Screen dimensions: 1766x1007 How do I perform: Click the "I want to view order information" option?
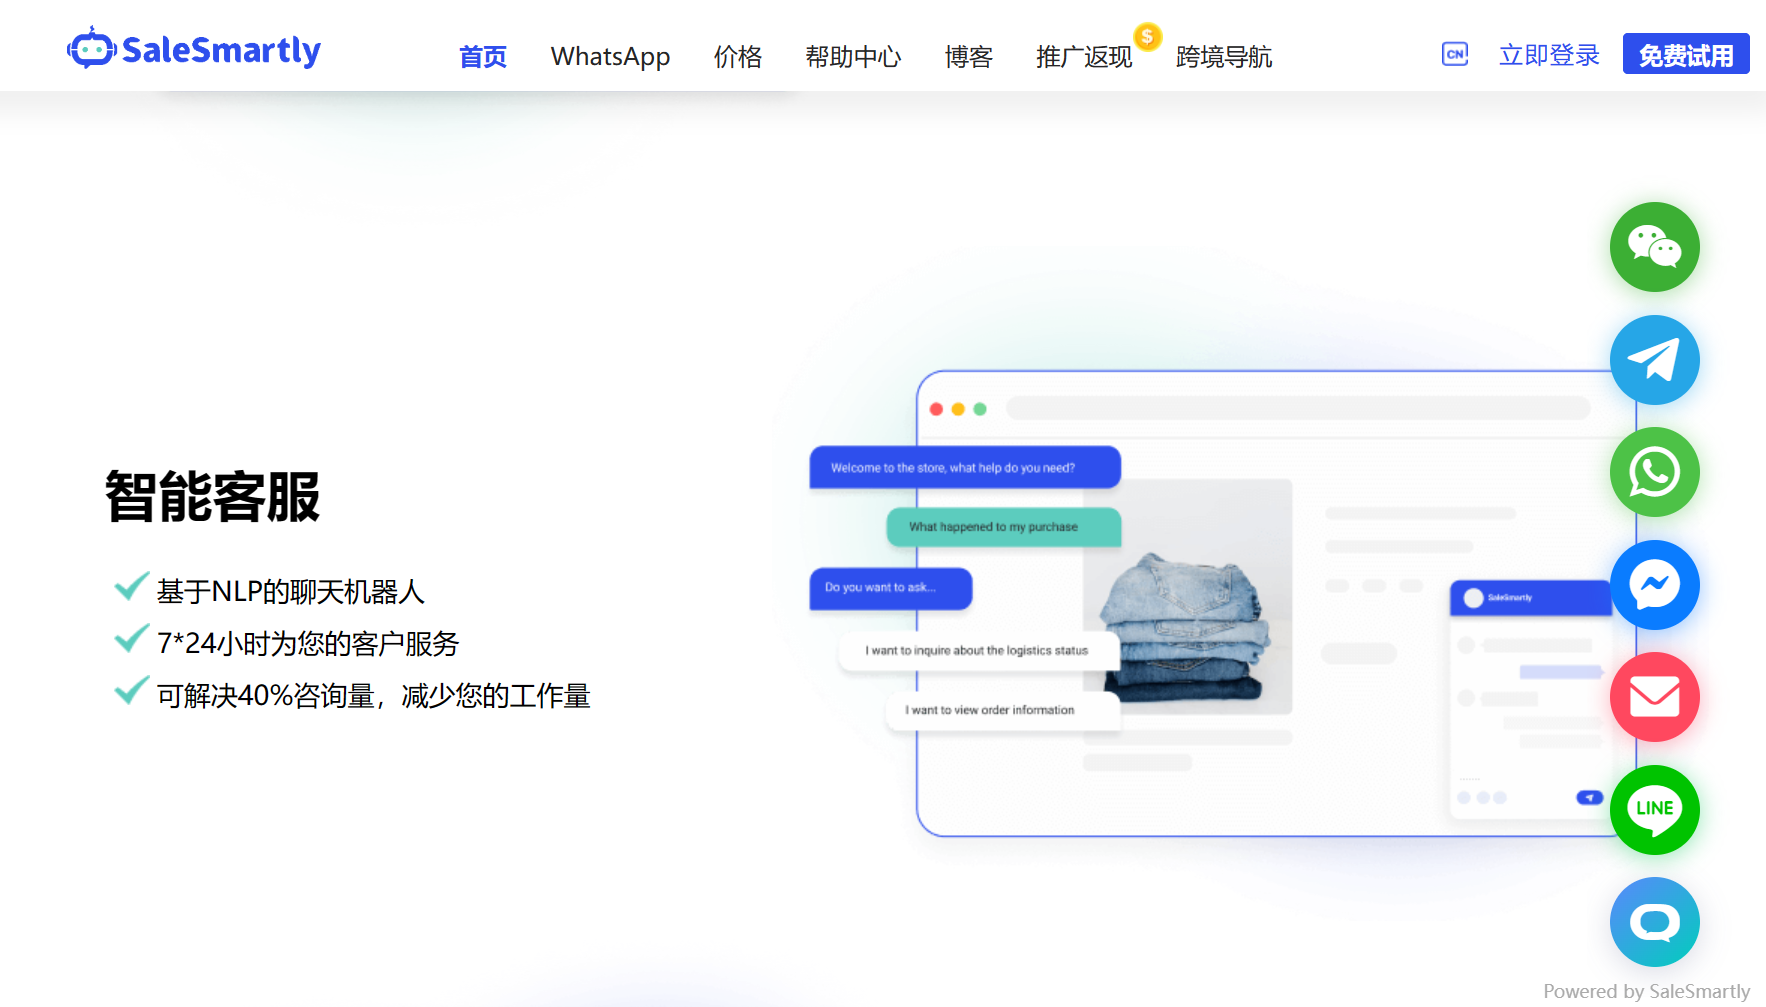[1003, 710]
